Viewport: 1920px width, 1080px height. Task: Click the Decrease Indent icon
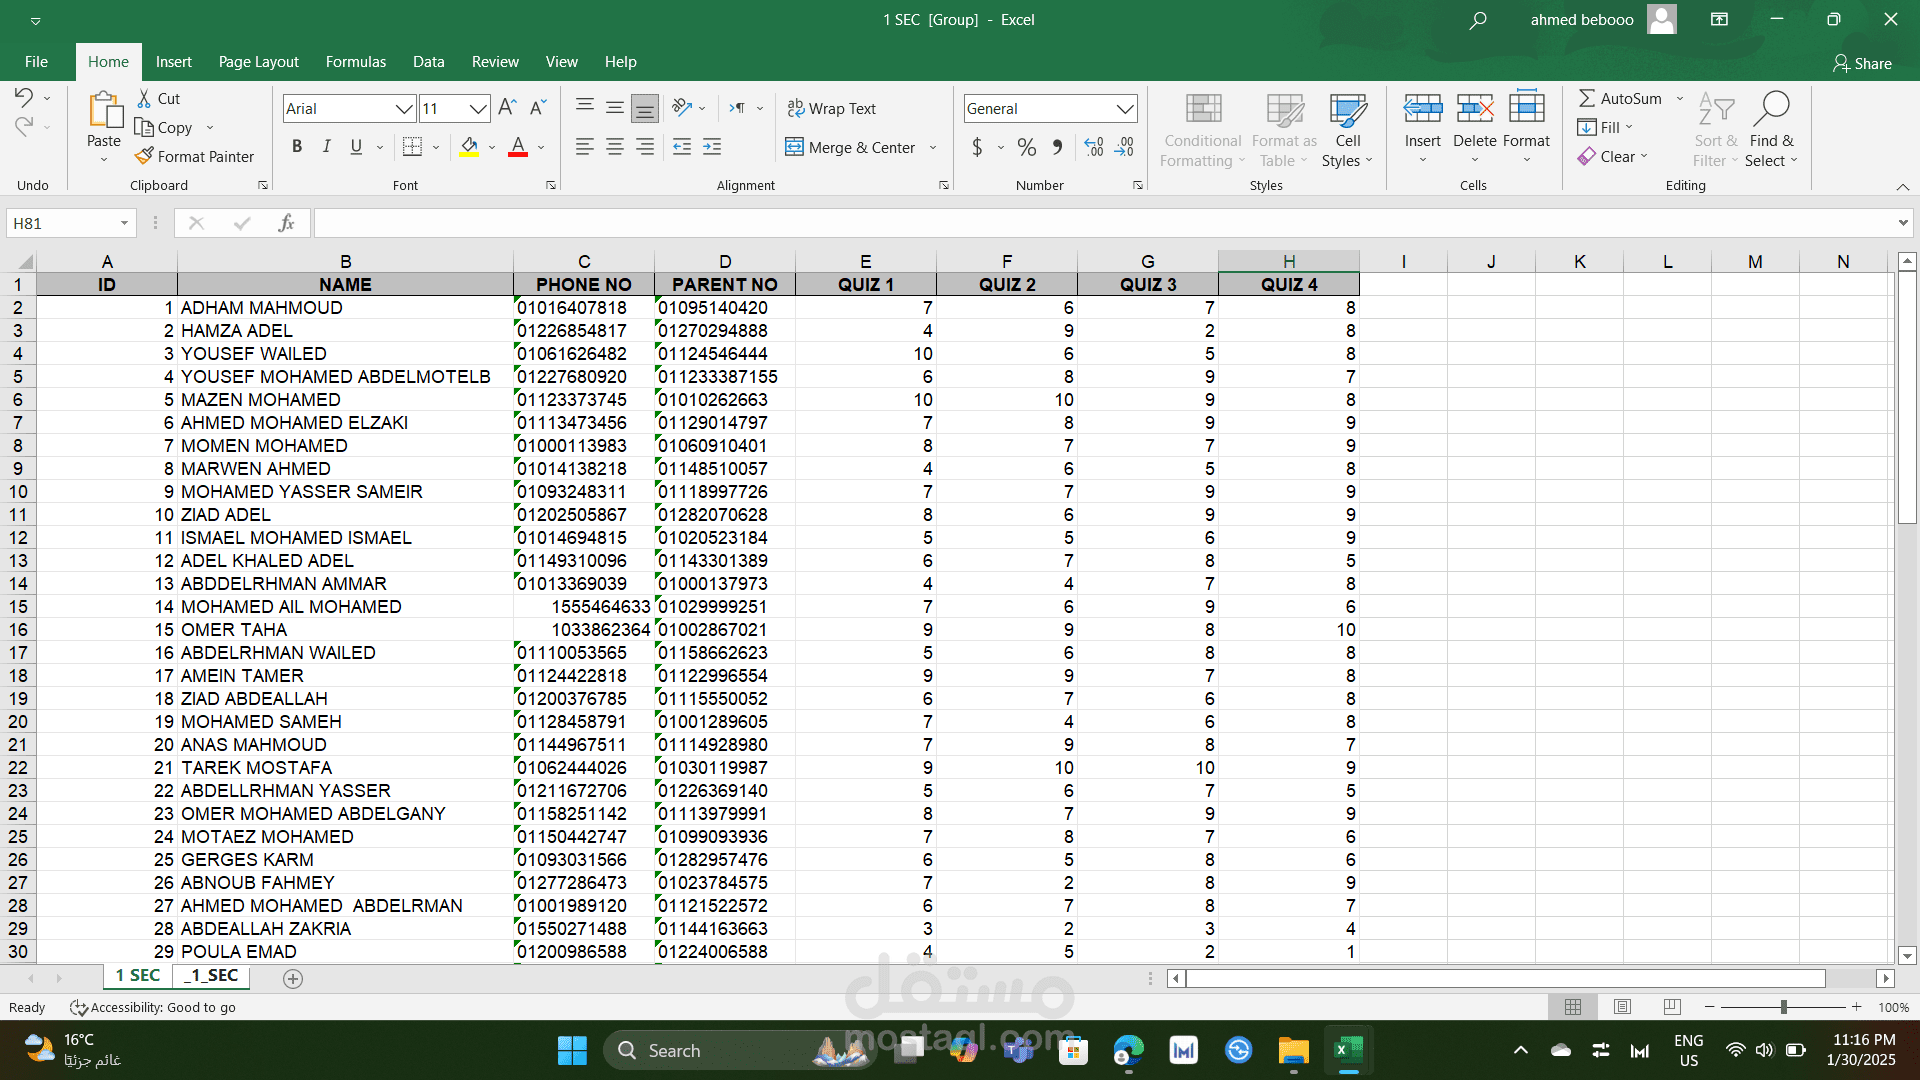pyautogui.click(x=682, y=147)
